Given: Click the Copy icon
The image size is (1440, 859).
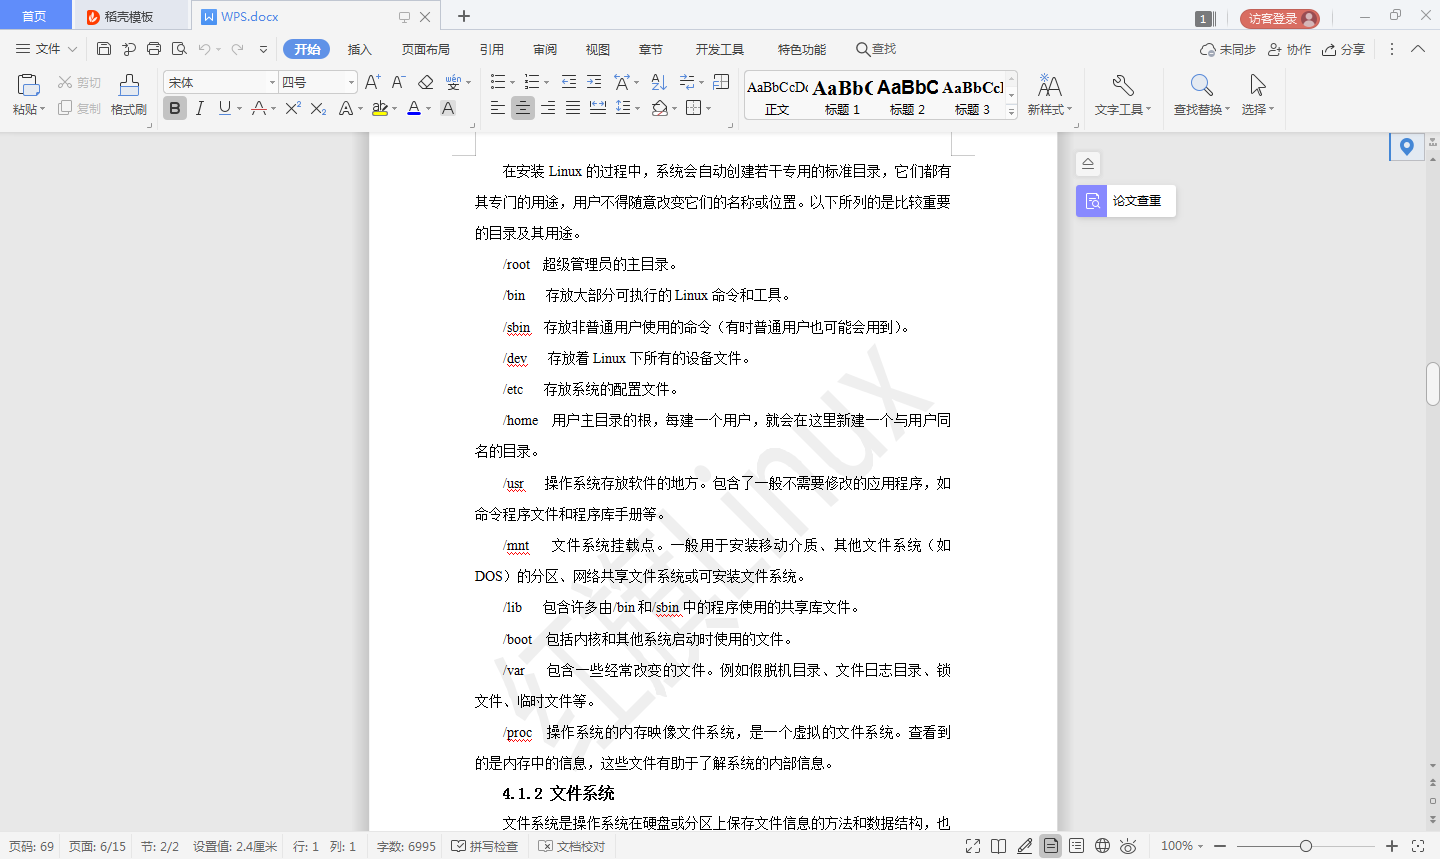Looking at the screenshot, I should pyautogui.click(x=65, y=108).
